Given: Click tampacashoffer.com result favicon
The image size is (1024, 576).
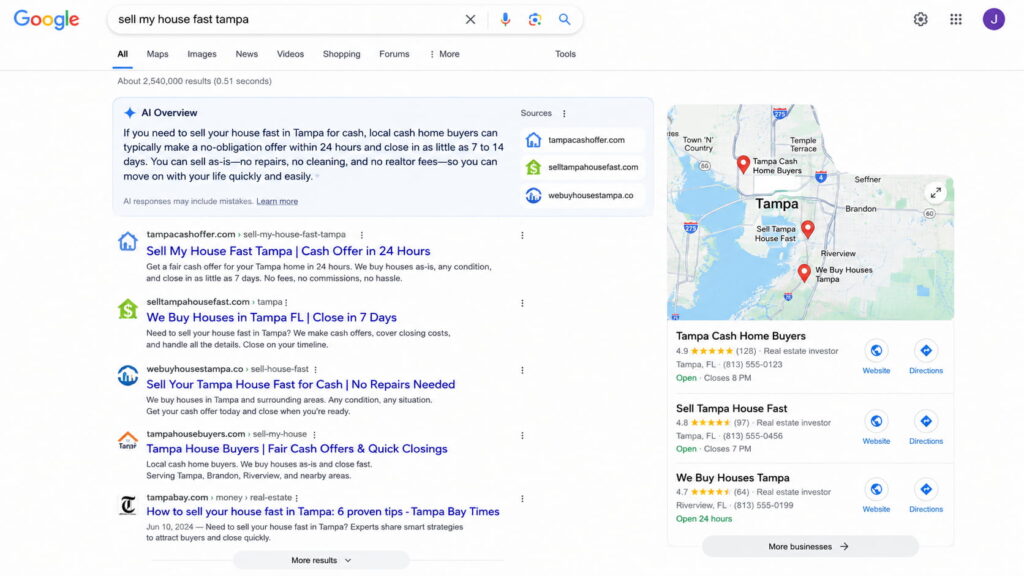Looking at the screenshot, I should pos(127,241).
